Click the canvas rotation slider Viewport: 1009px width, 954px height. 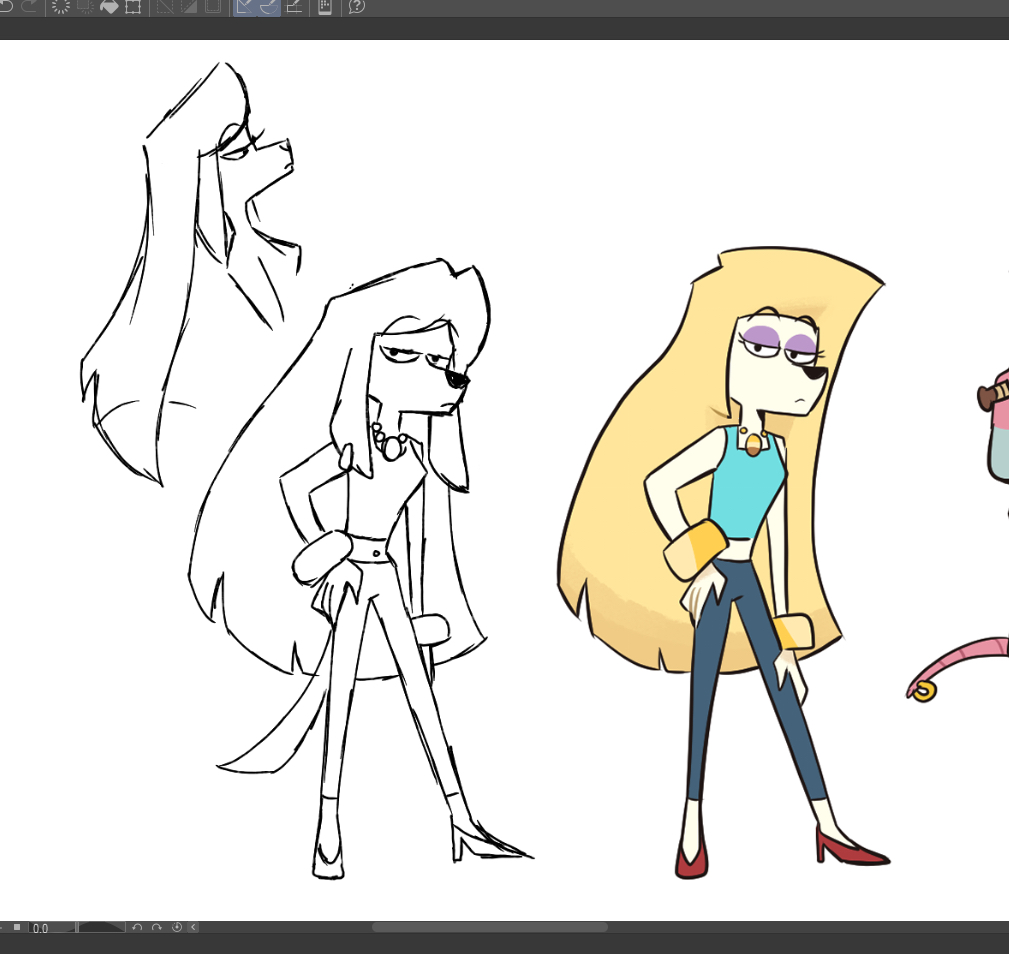tap(100, 928)
